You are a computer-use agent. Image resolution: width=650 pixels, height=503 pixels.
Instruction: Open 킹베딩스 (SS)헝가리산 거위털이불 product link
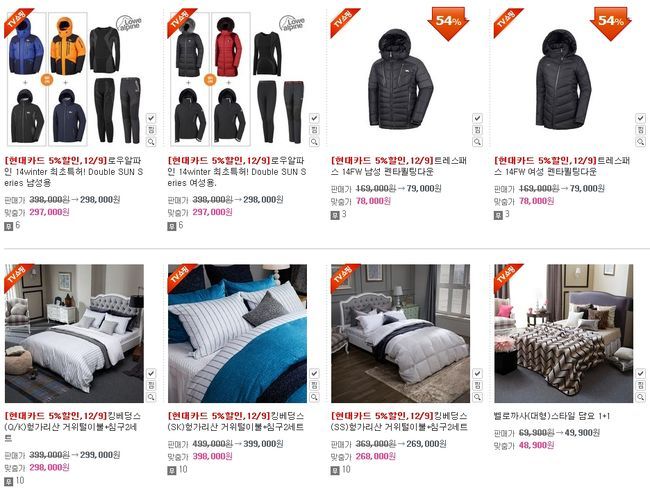[x=399, y=421]
